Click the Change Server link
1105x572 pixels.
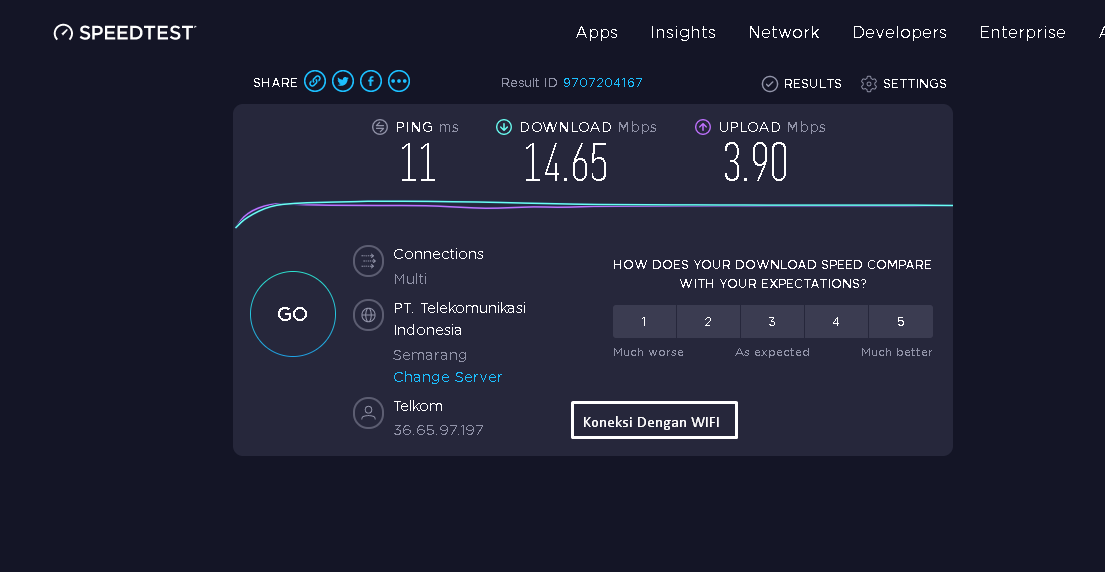(448, 377)
